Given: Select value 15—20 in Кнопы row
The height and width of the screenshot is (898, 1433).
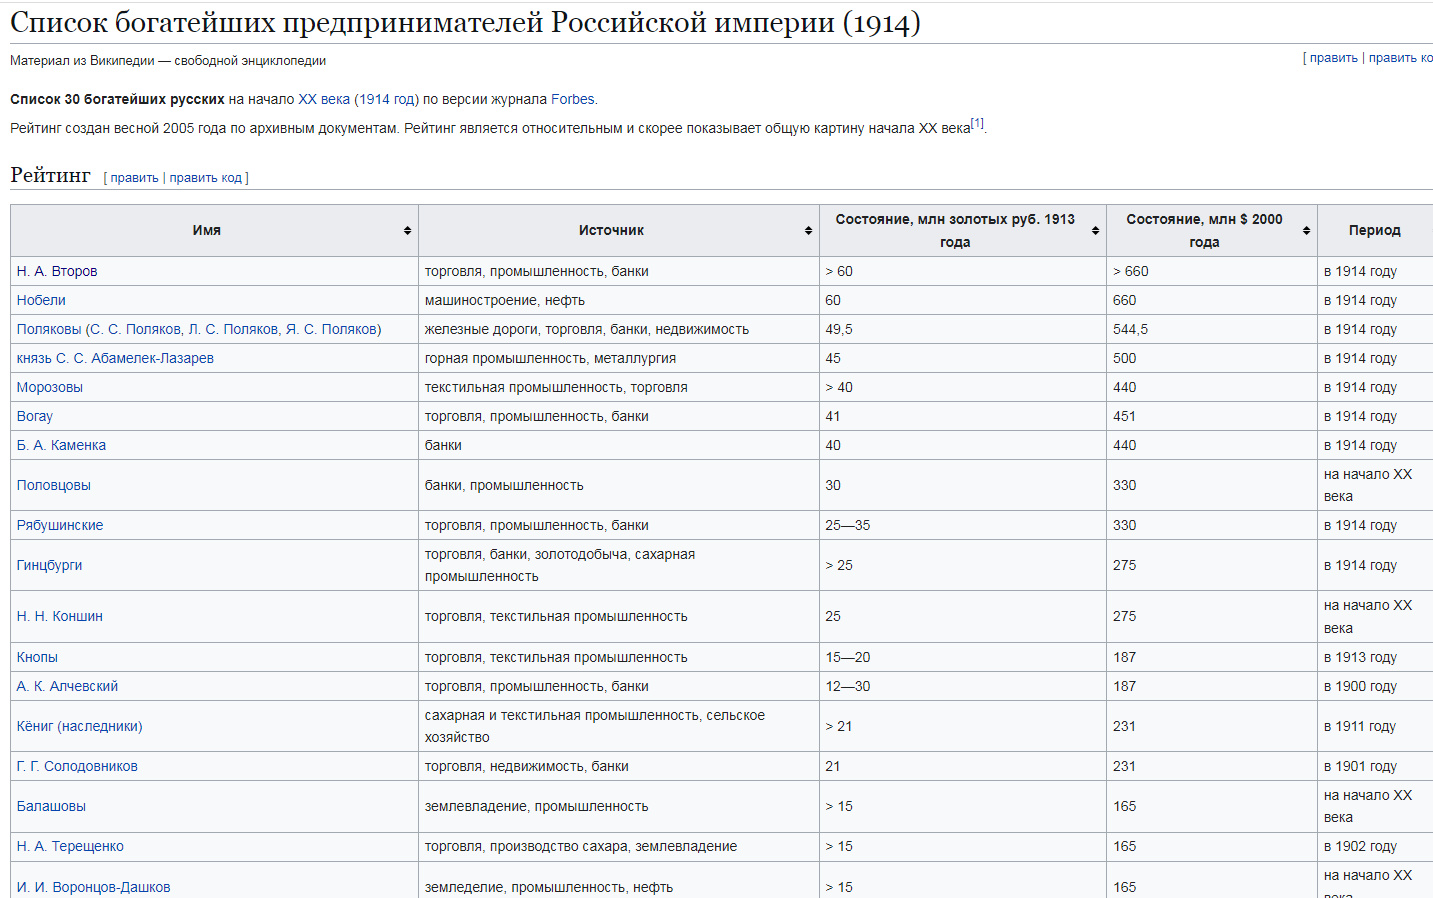Looking at the screenshot, I should pyautogui.click(x=848, y=657).
